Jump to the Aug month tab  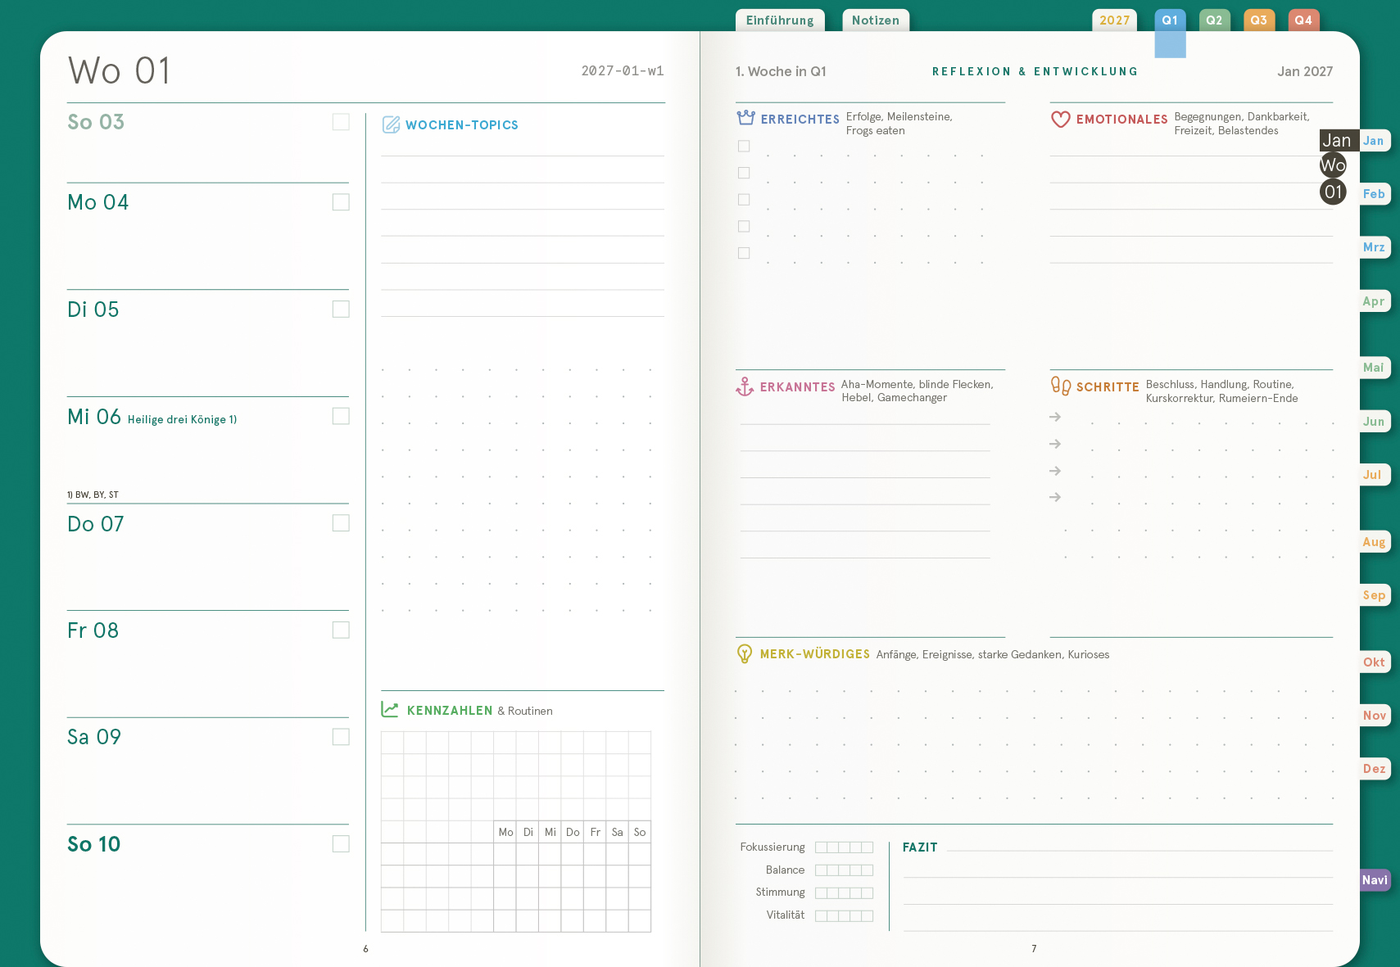click(1375, 542)
